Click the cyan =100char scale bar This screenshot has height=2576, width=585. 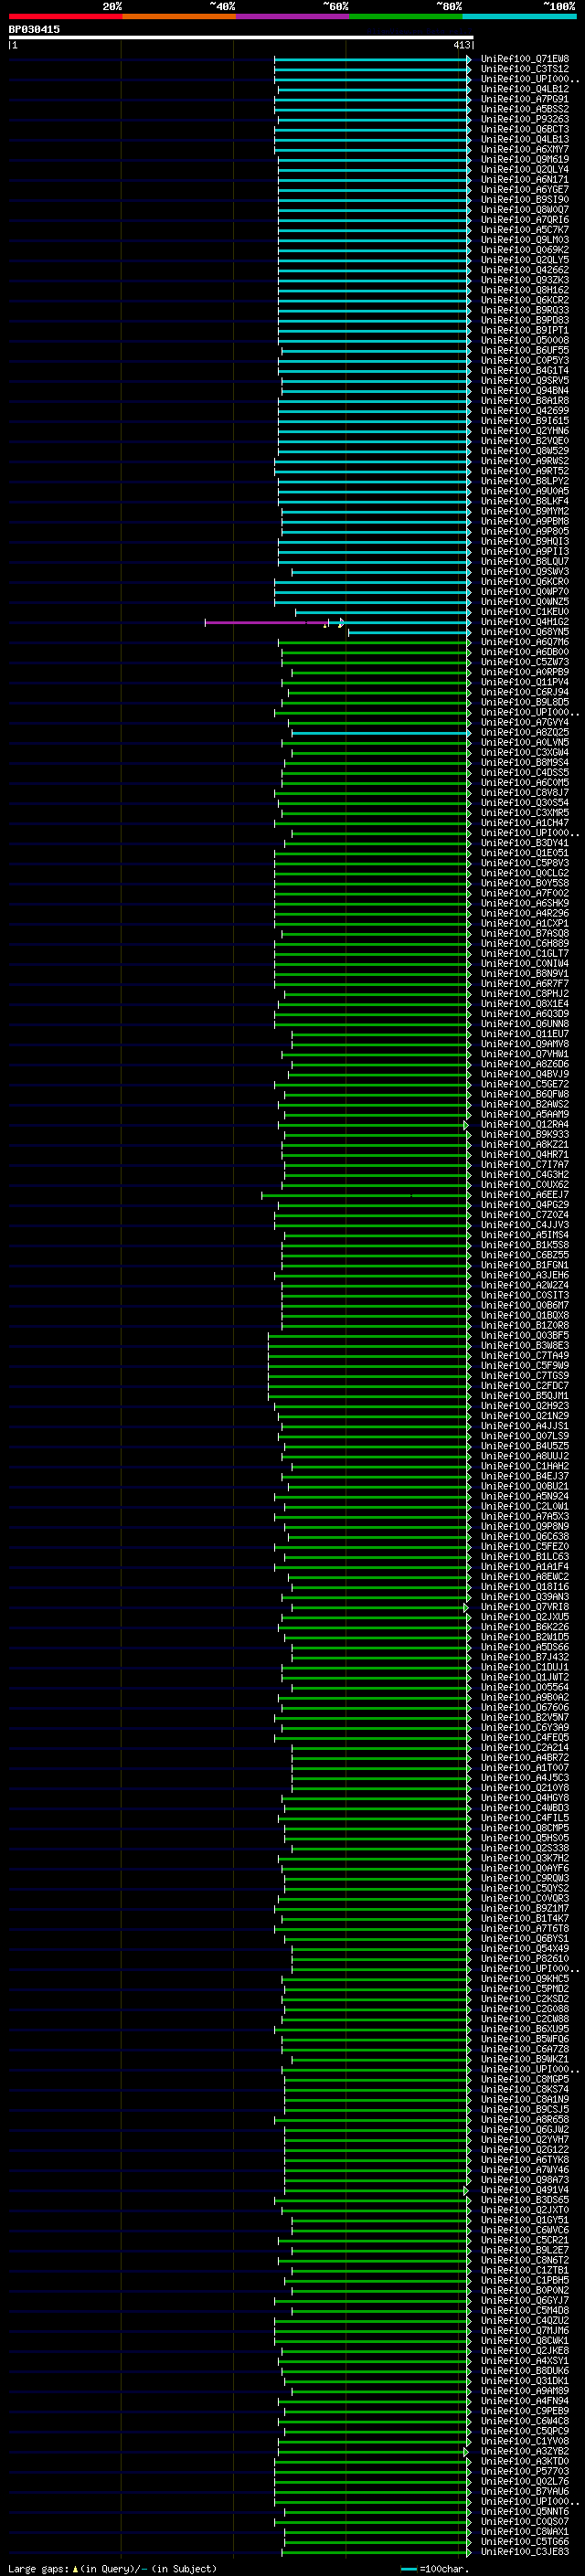point(408,2569)
